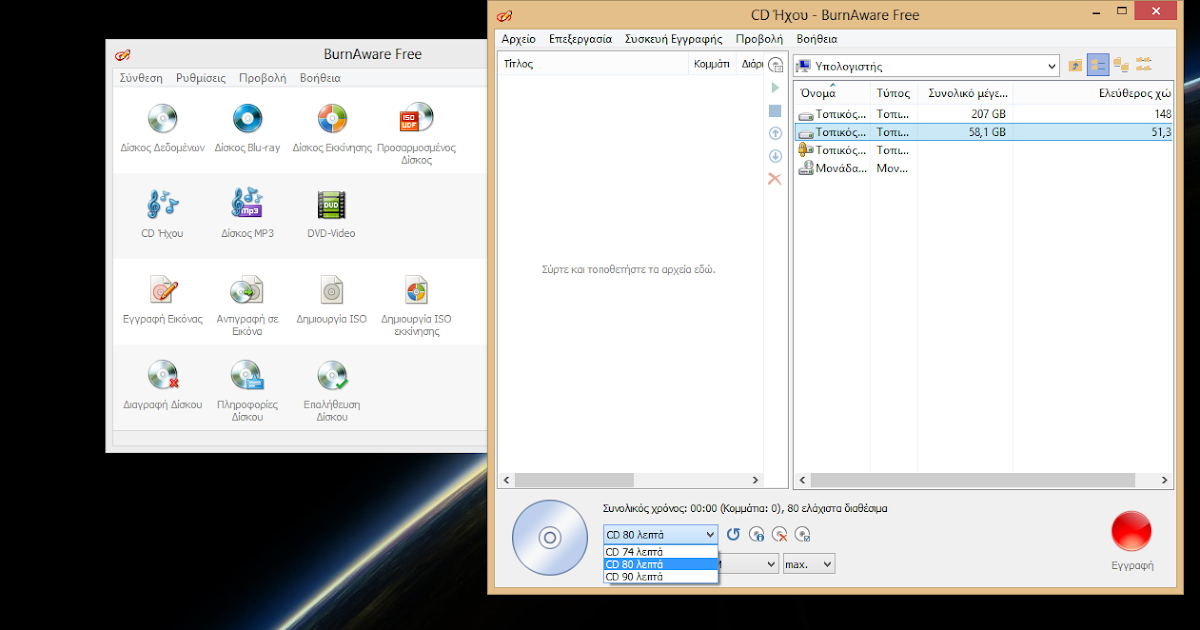Open Εγγραφή Εικόνας burn image tool
The width and height of the screenshot is (1200, 630).
click(x=163, y=300)
